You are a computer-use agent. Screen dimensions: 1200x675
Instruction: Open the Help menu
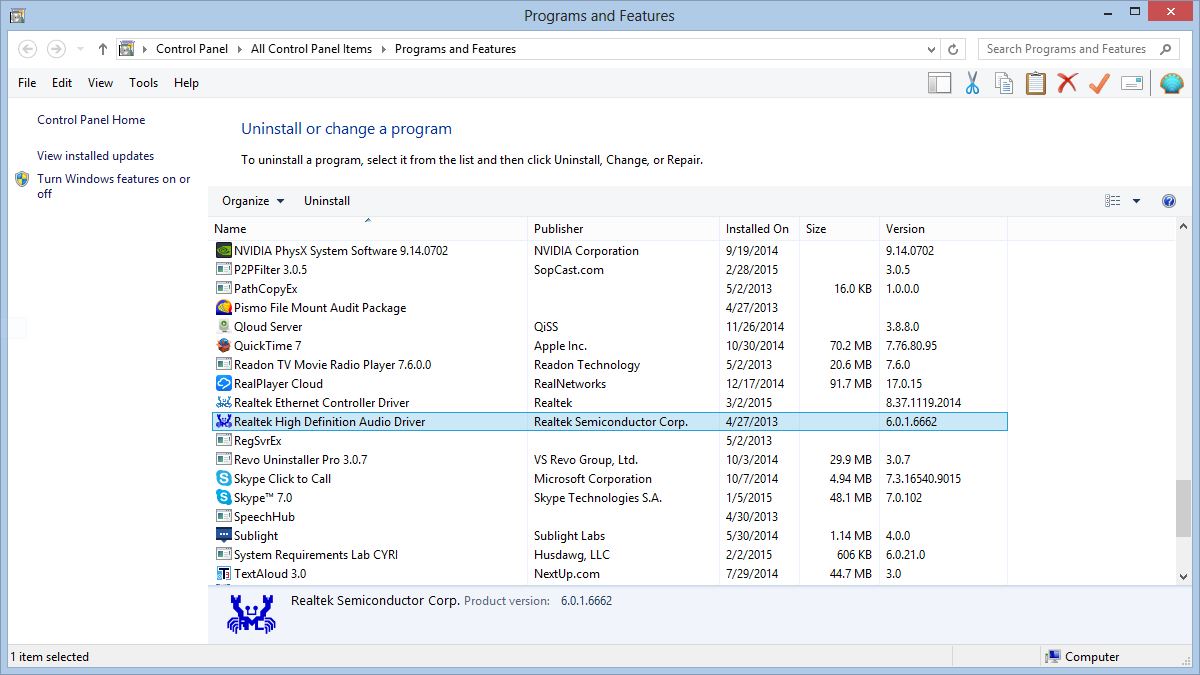pyautogui.click(x=186, y=83)
